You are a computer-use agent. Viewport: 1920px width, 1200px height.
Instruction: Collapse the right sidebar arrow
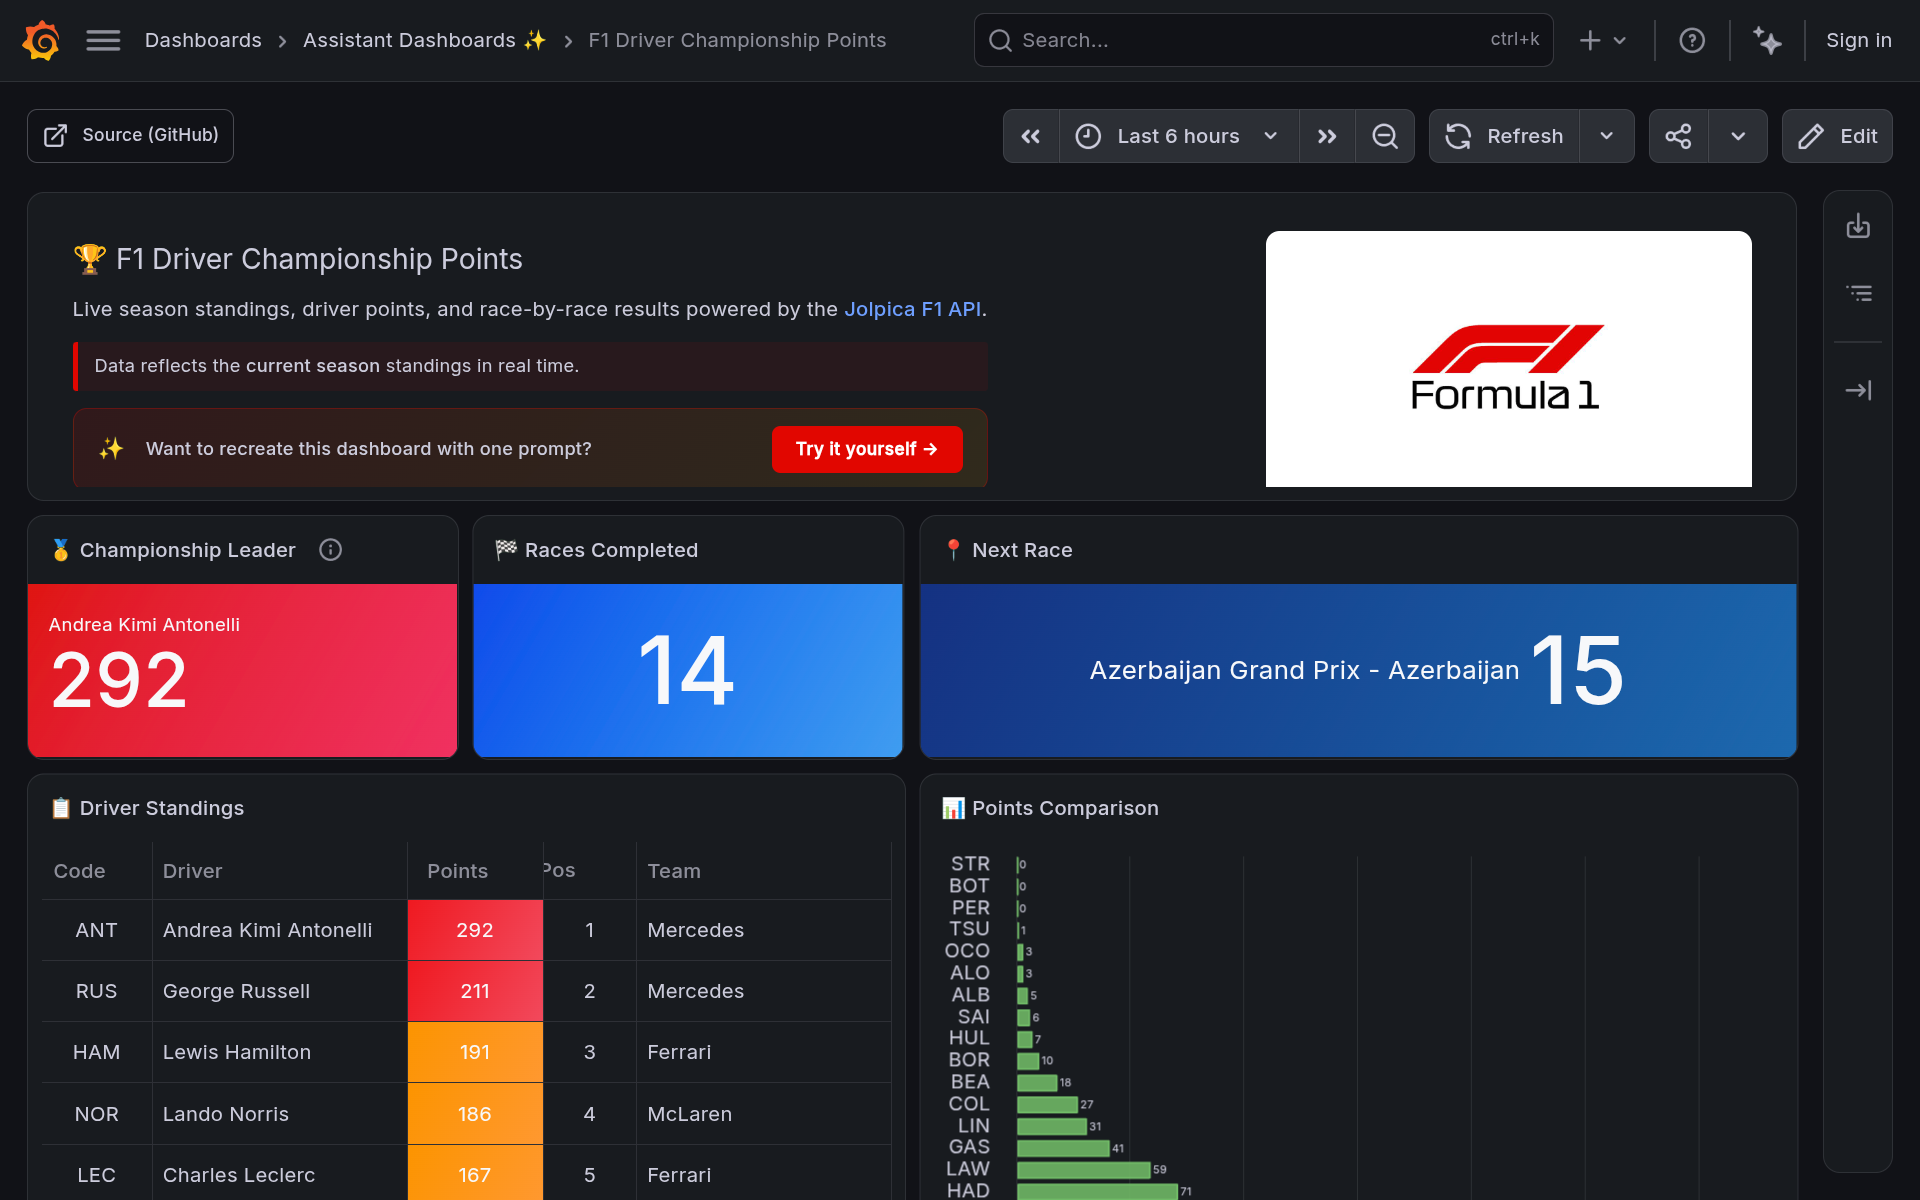1858,390
